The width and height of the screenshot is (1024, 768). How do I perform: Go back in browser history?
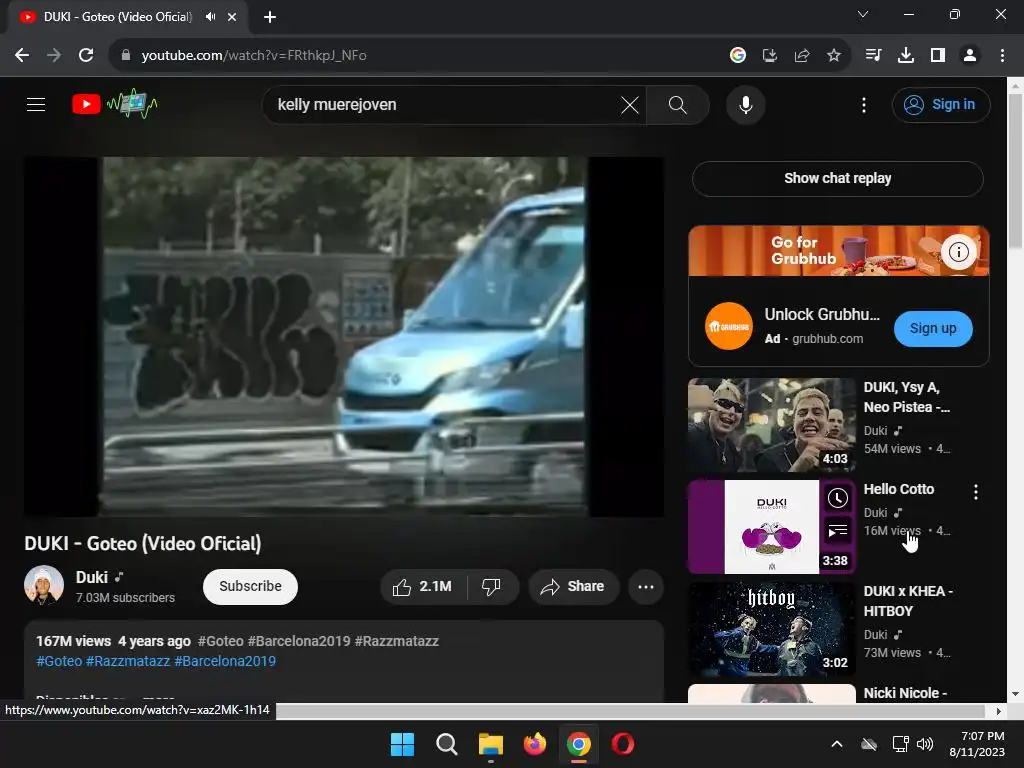point(22,56)
